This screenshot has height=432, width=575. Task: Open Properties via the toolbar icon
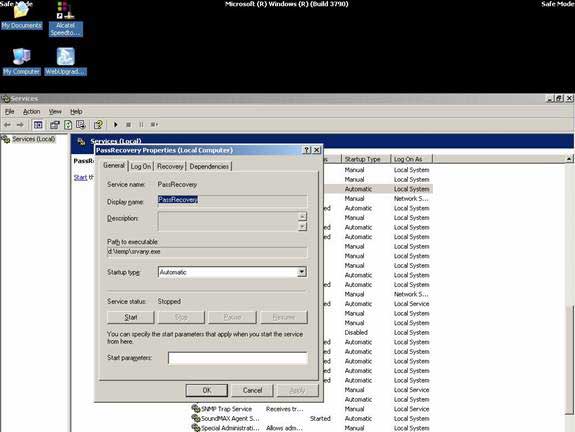click(x=55, y=125)
